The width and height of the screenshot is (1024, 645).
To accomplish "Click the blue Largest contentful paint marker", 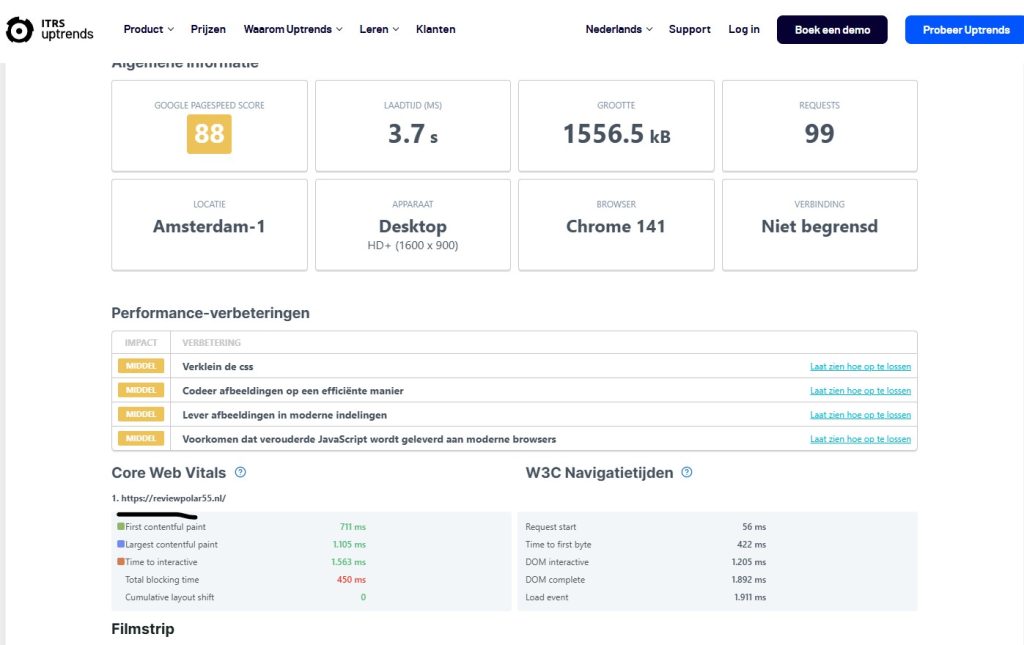I will pyautogui.click(x=121, y=545).
